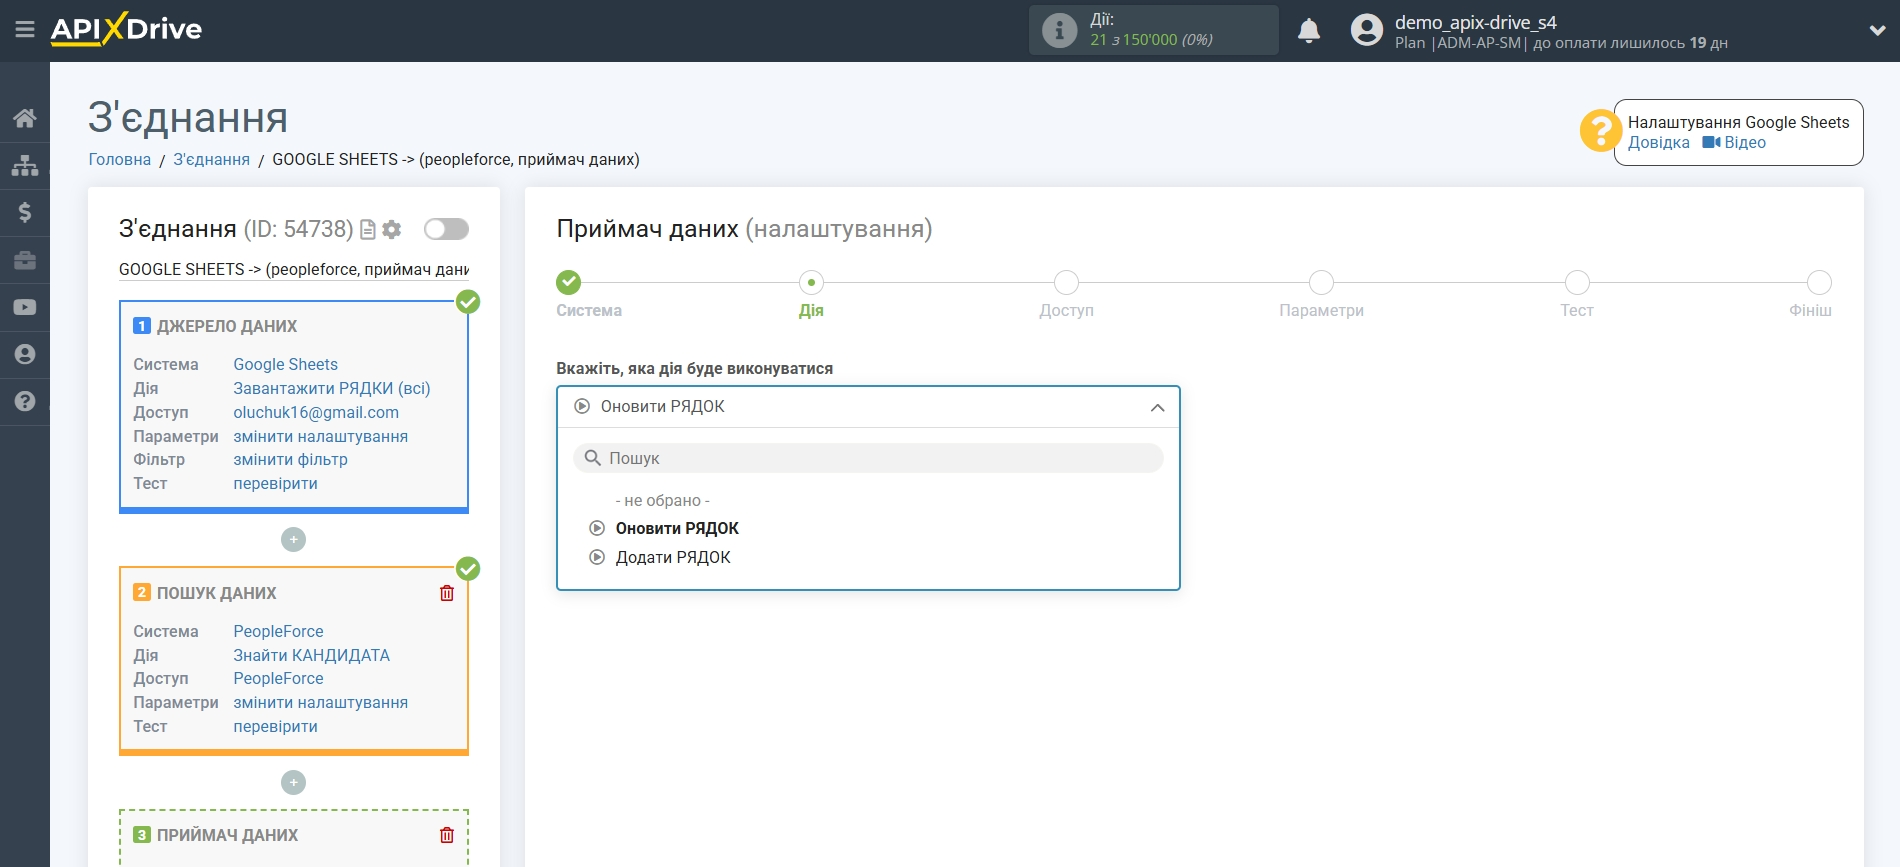Click the yellow question mark help icon

coord(1600,131)
